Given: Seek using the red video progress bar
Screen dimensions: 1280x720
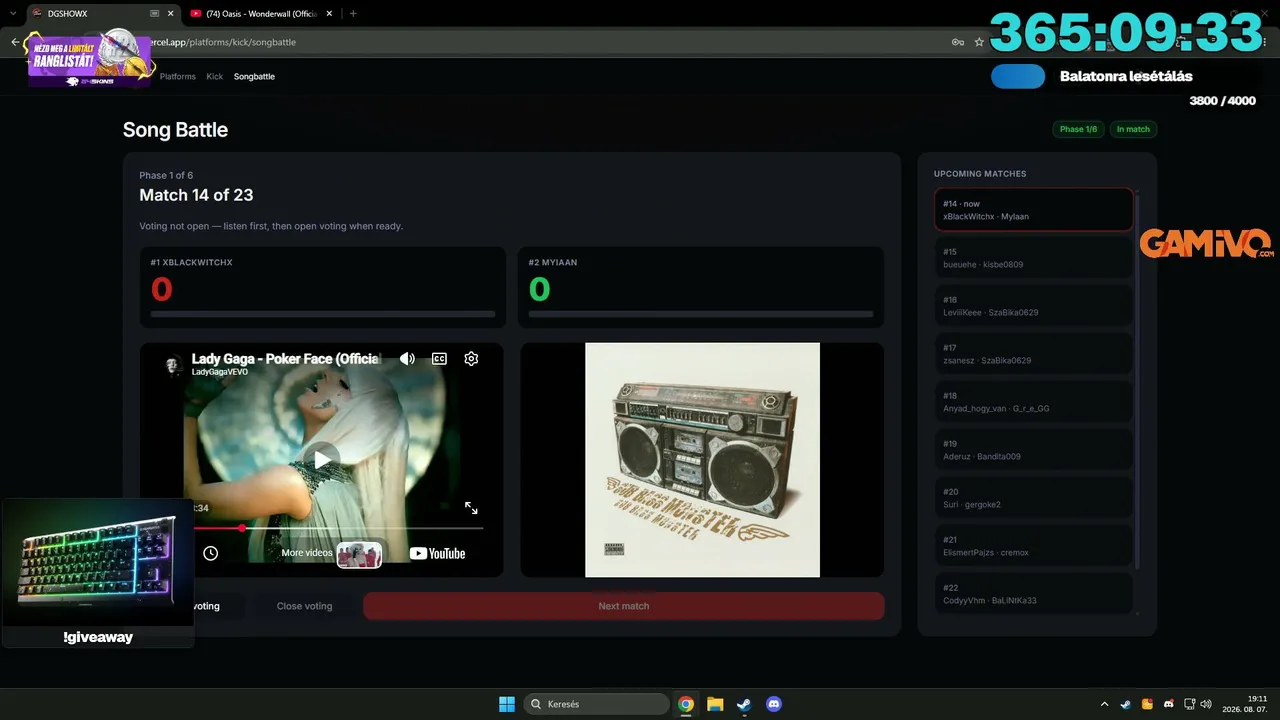Looking at the screenshot, I should click(338, 528).
